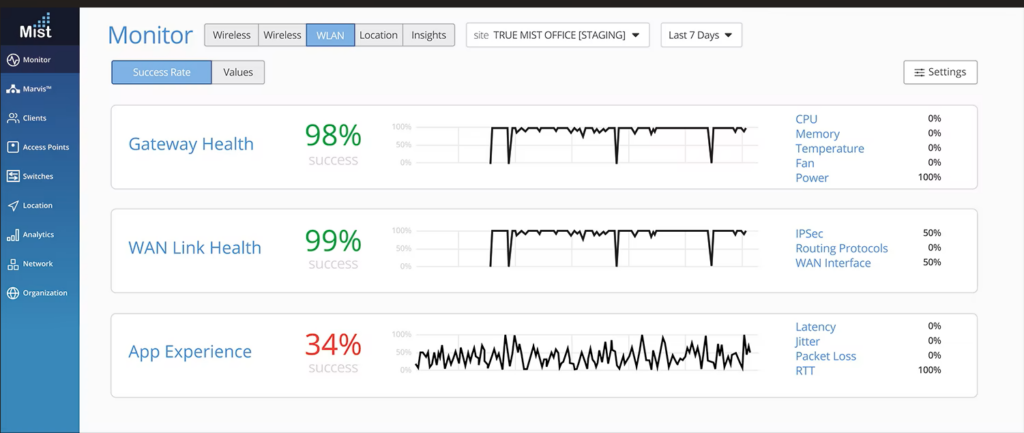
Task: Click the Mist logo
Action: point(35,25)
